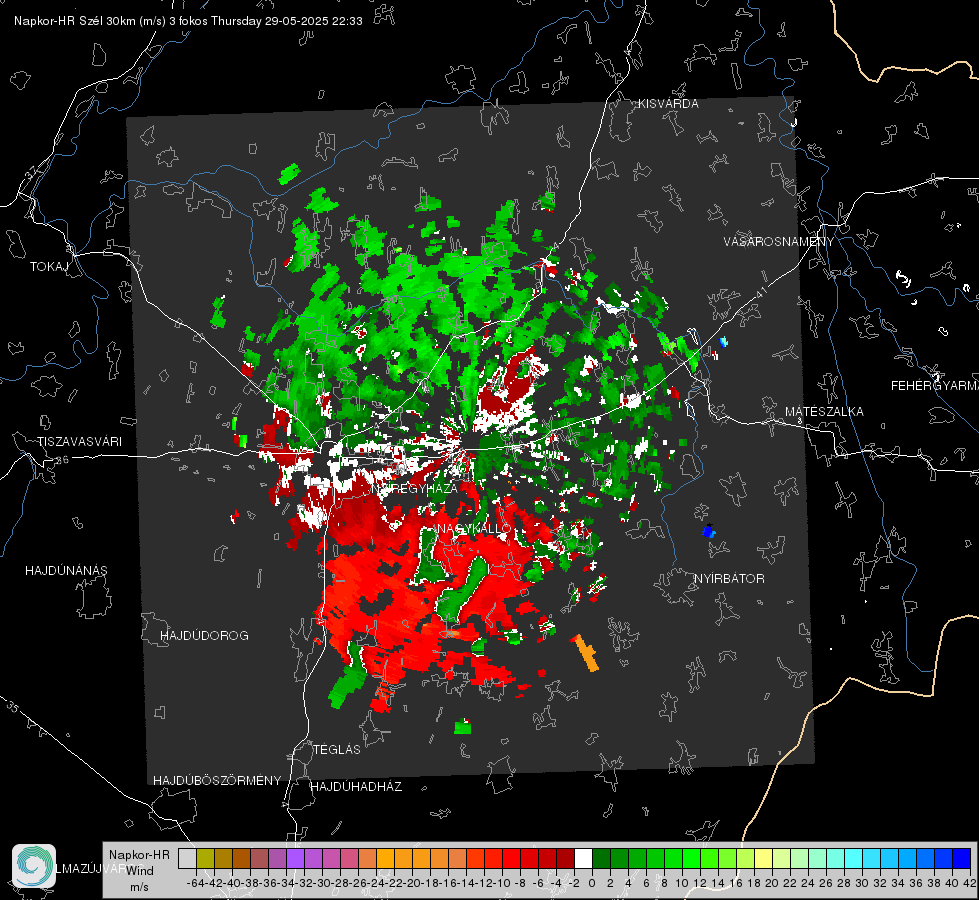Click the small blue echo northwest of Nyírbátor
979x900 pixels.
pos(708,532)
